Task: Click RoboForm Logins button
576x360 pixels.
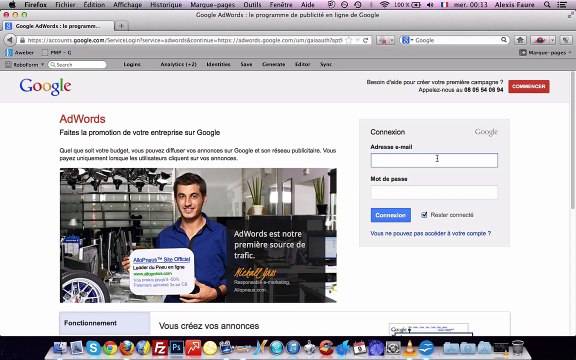Action: point(132,64)
